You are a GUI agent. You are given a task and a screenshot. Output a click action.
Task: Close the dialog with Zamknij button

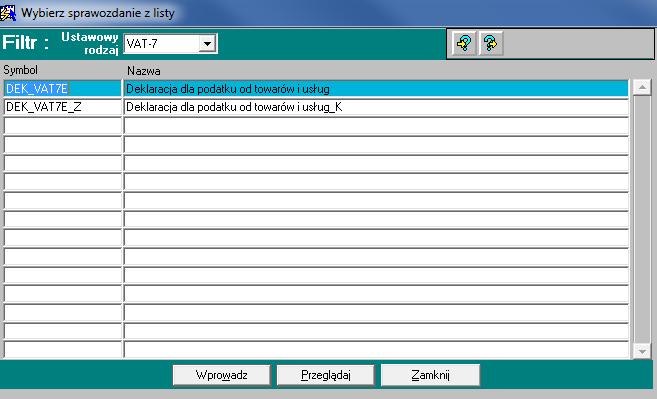[430, 375]
